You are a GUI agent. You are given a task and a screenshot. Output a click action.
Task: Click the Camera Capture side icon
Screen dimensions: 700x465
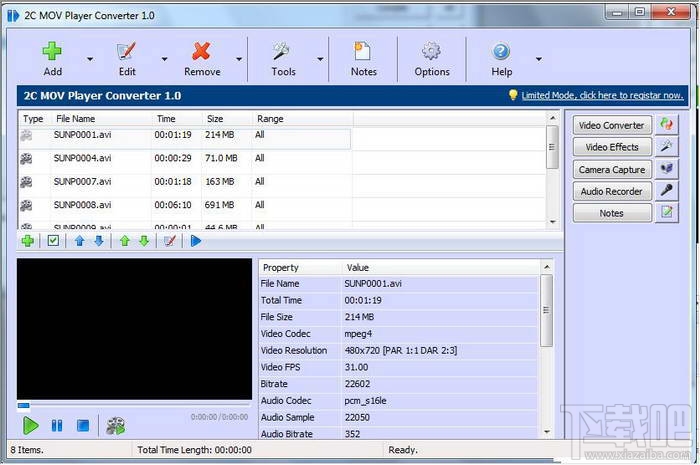click(x=667, y=168)
